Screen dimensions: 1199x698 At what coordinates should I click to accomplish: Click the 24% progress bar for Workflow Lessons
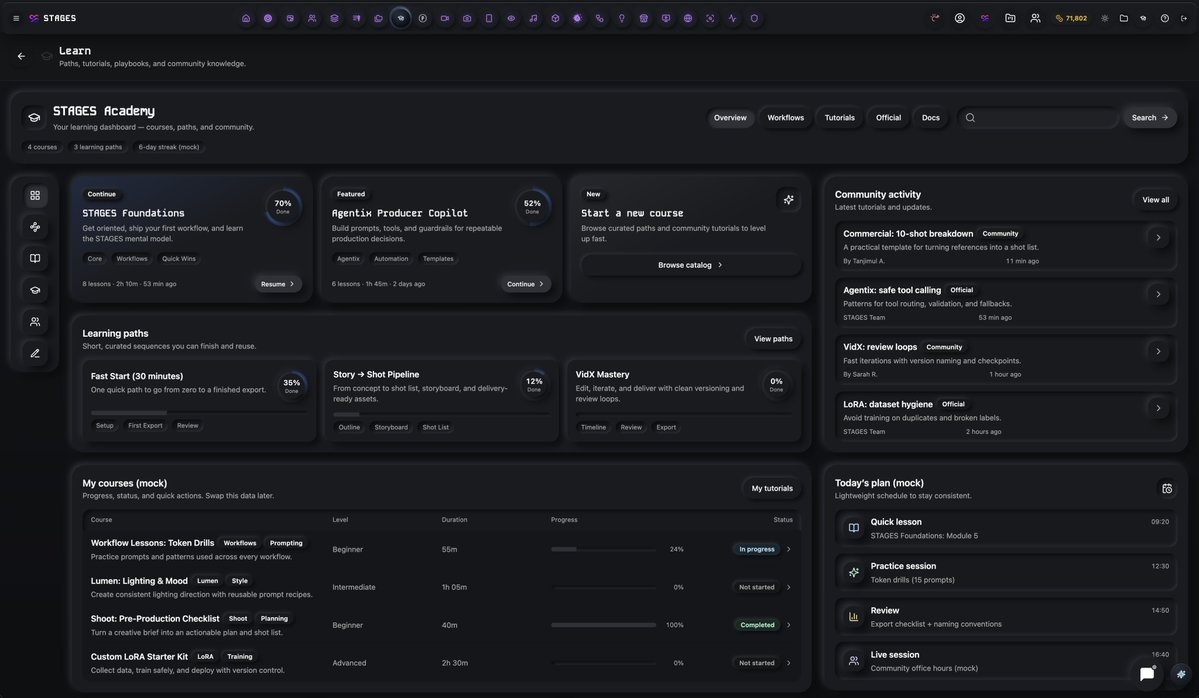[x=600, y=547]
